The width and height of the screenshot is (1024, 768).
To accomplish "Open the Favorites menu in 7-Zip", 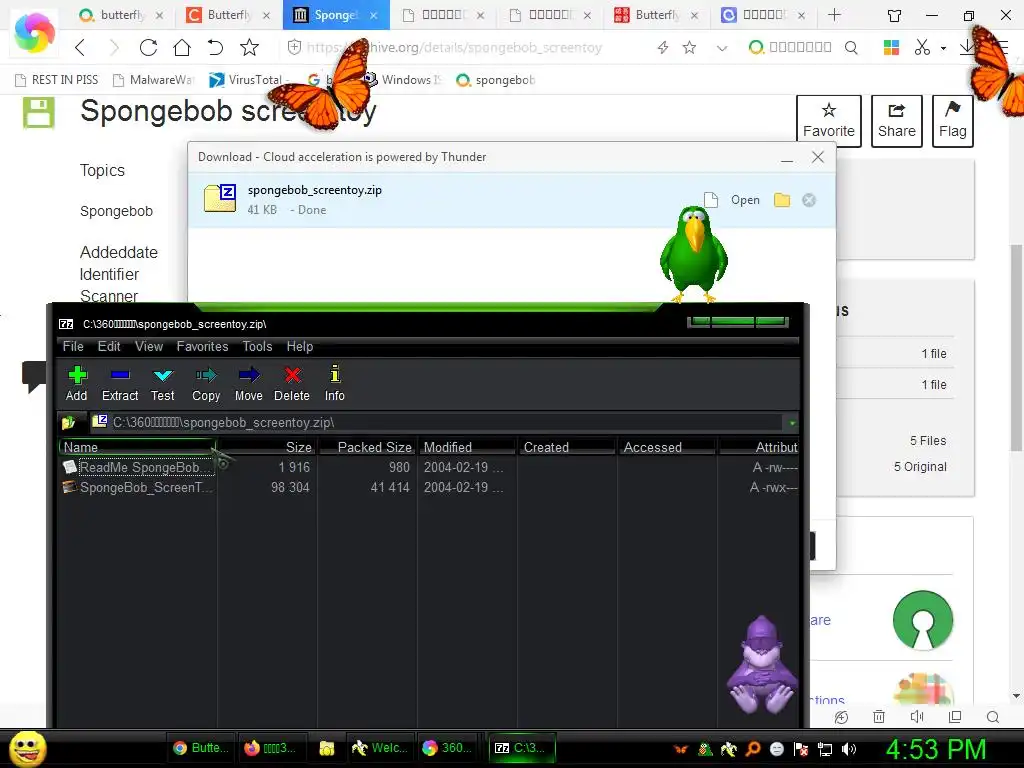I will (202, 346).
